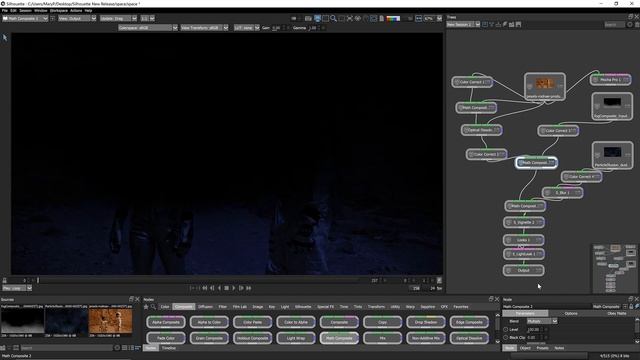Add an Edge Composite node
Viewport: 640px width, 360px height.
[469, 322]
